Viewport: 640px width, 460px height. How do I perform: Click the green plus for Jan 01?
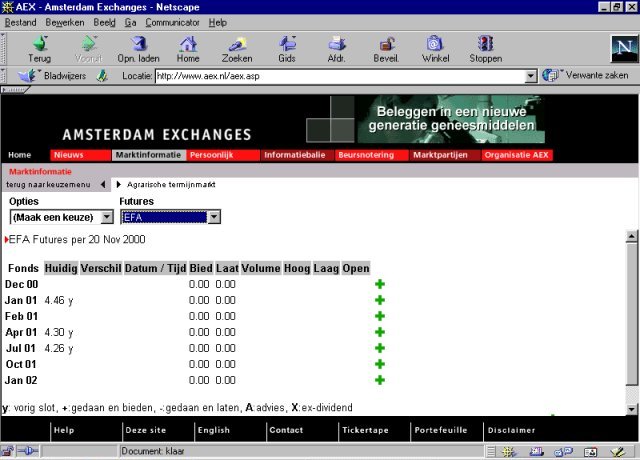[x=380, y=300]
